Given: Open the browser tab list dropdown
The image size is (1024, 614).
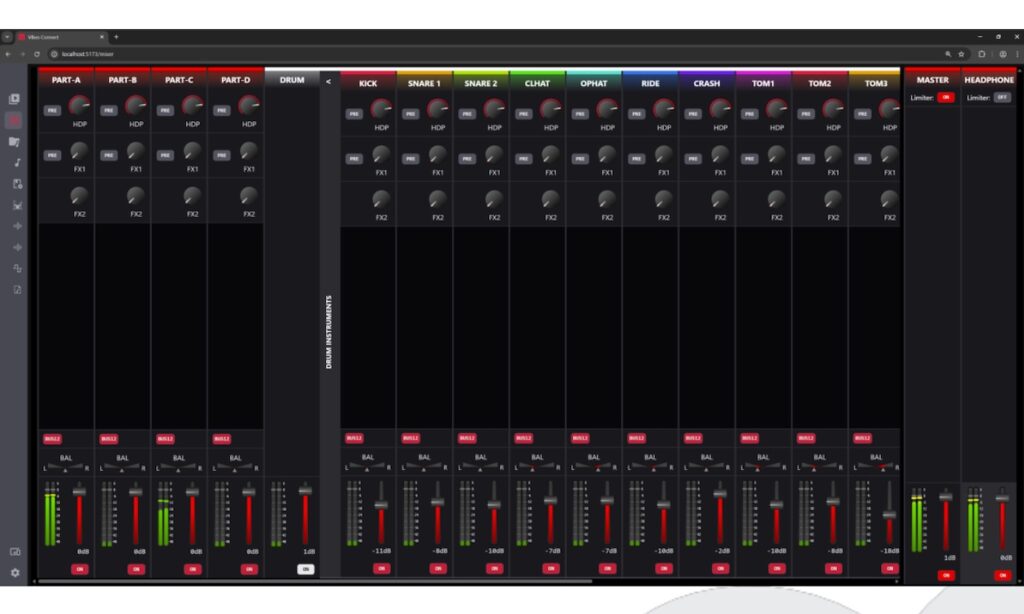Looking at the screenshot, I should (x=8, y=36).
